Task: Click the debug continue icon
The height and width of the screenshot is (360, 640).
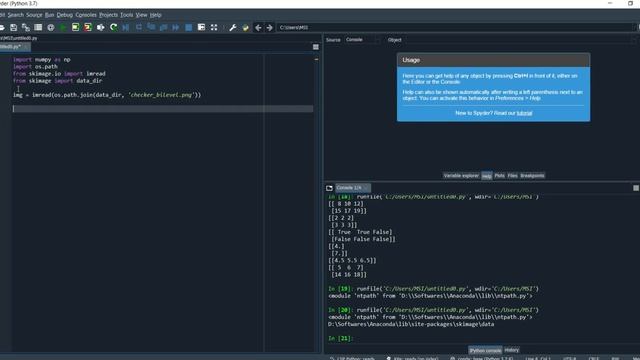Action: [176, 27]
